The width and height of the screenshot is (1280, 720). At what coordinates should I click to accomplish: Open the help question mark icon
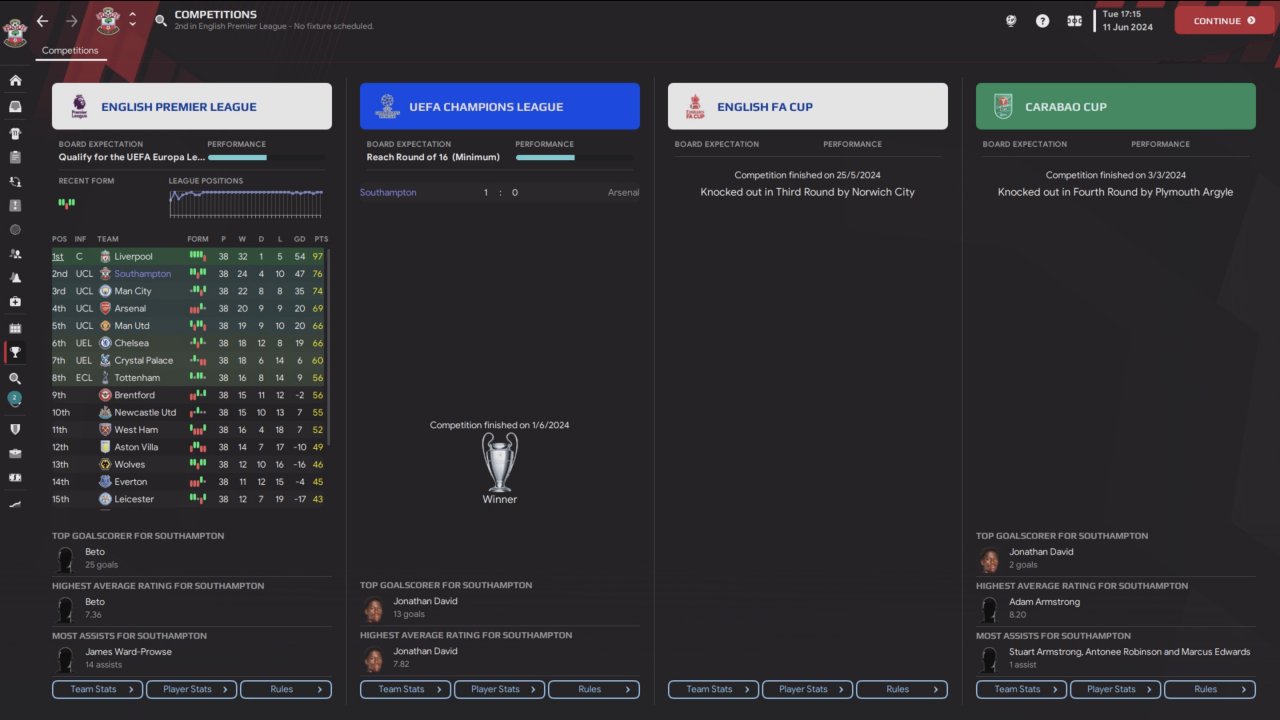click(x=1042, y=20)
